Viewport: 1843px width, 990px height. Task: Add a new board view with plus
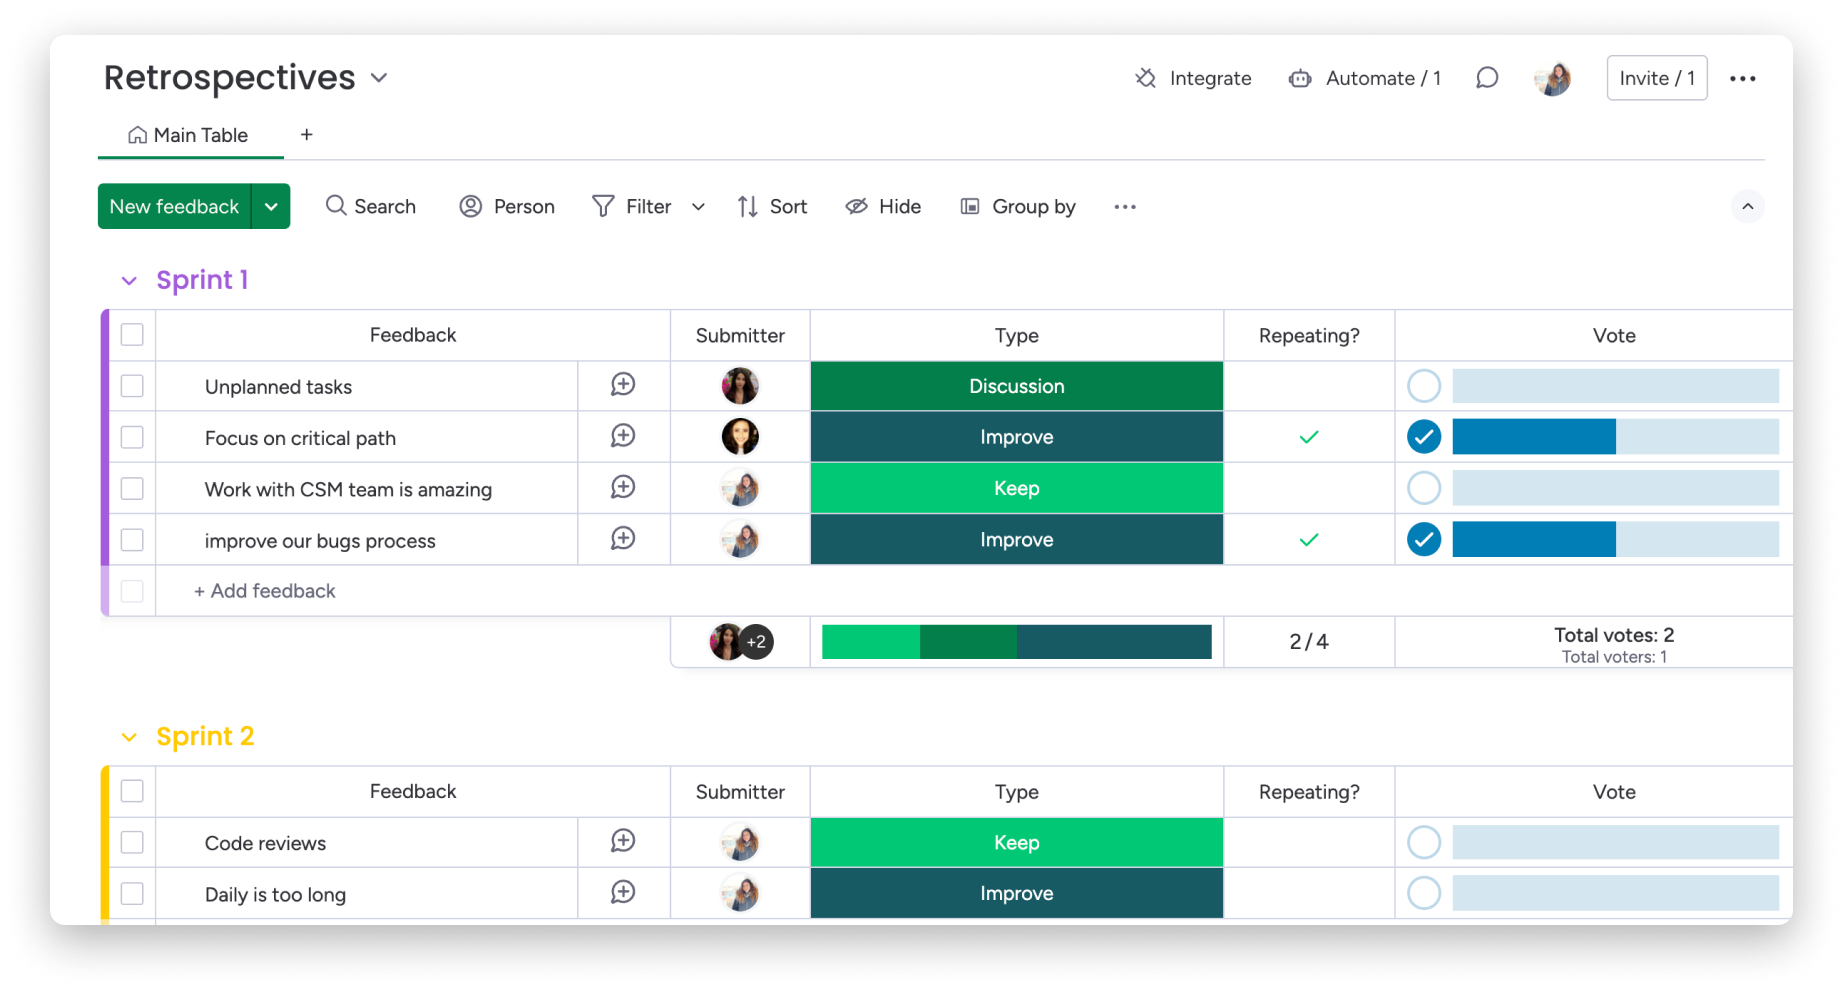click(307, 135)
